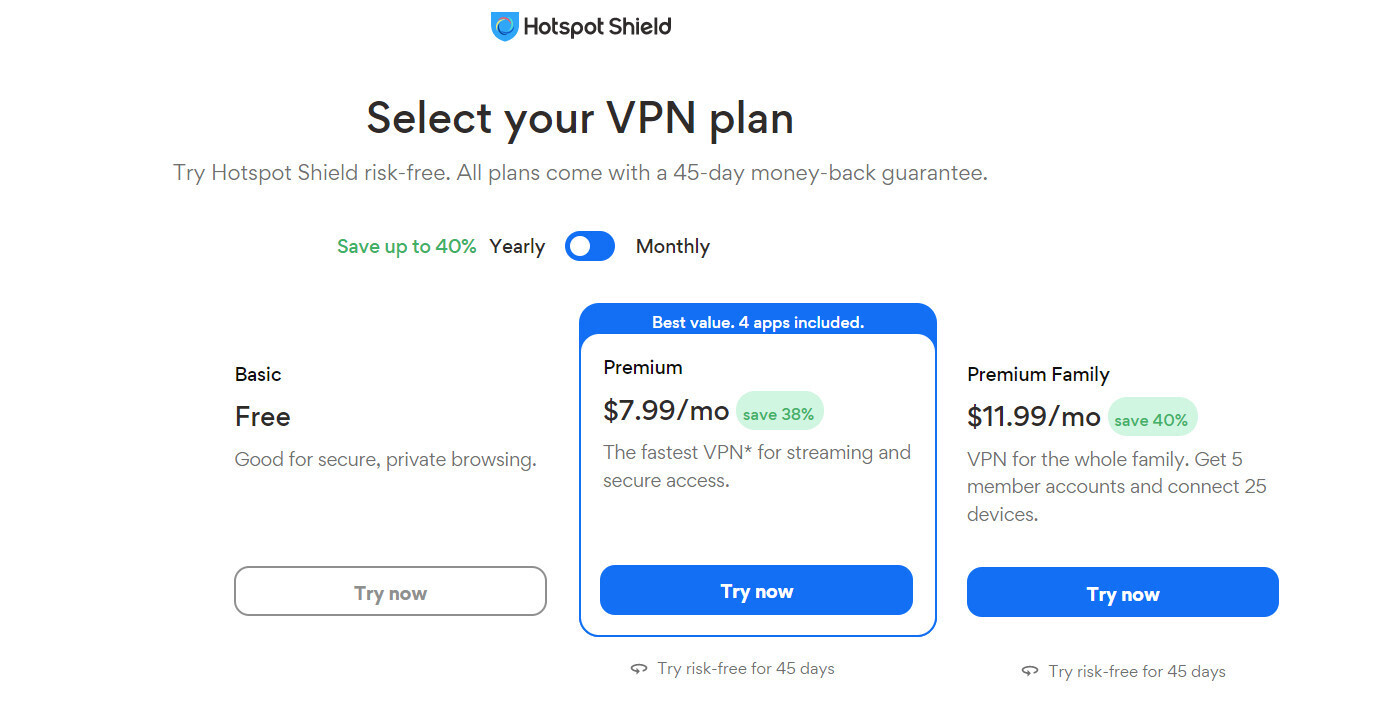Toggle billing period to Monthly

point(672,246)
